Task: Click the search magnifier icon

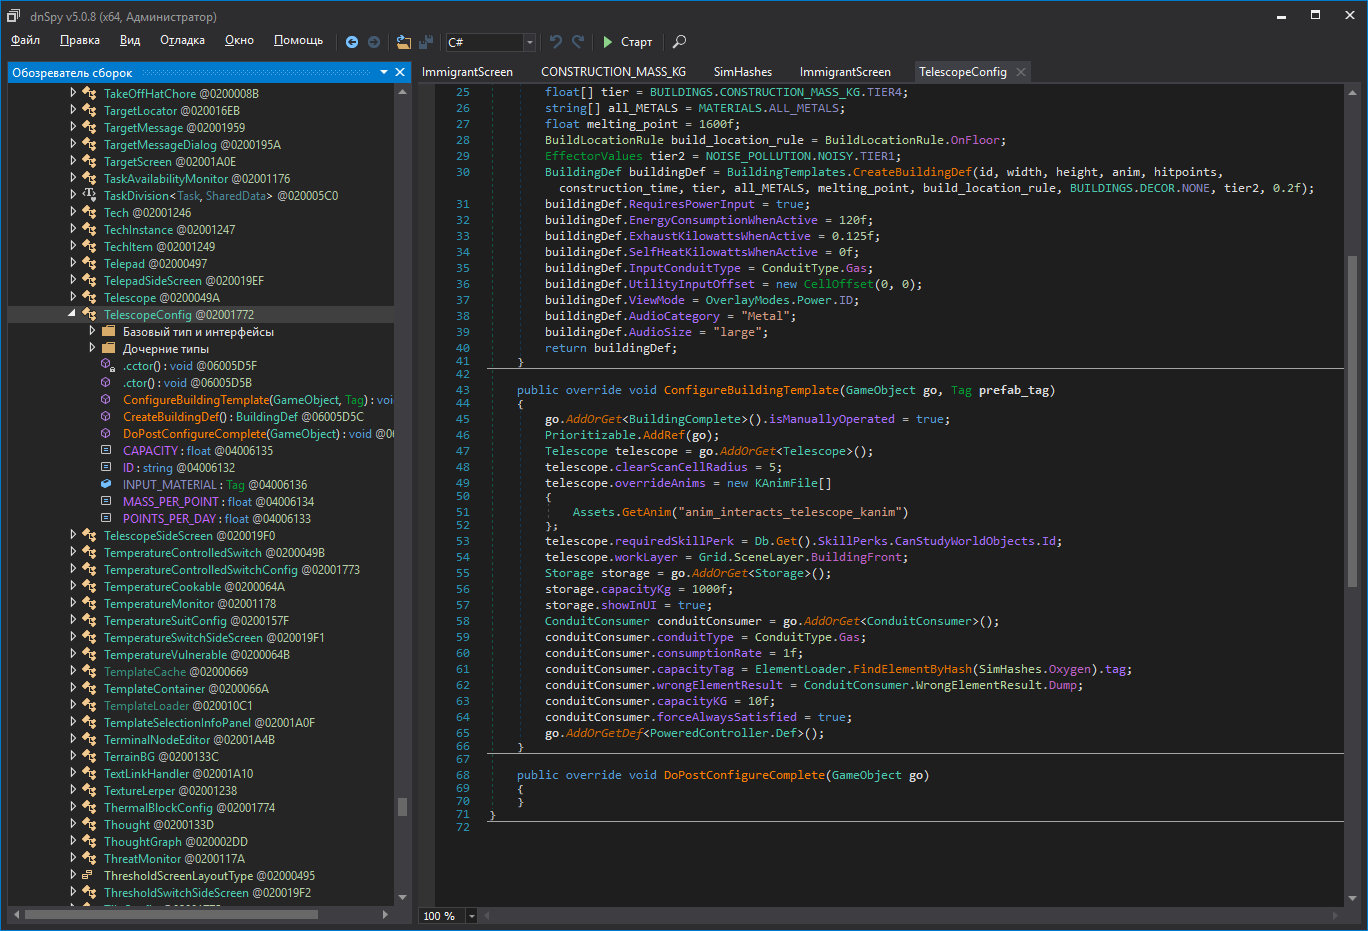Action: 679,42
